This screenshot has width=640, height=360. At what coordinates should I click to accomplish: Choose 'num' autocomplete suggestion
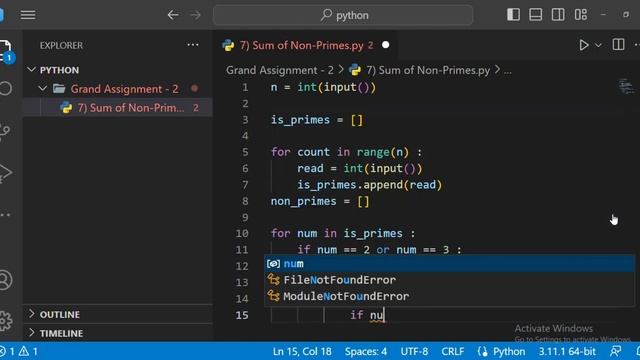(449, 264)
